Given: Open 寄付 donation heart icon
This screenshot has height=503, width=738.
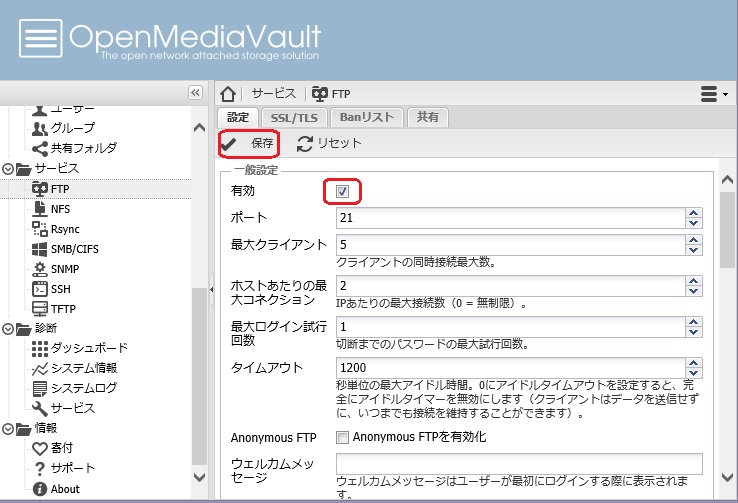Looking at the screenshot, I should tap(40, 448).
